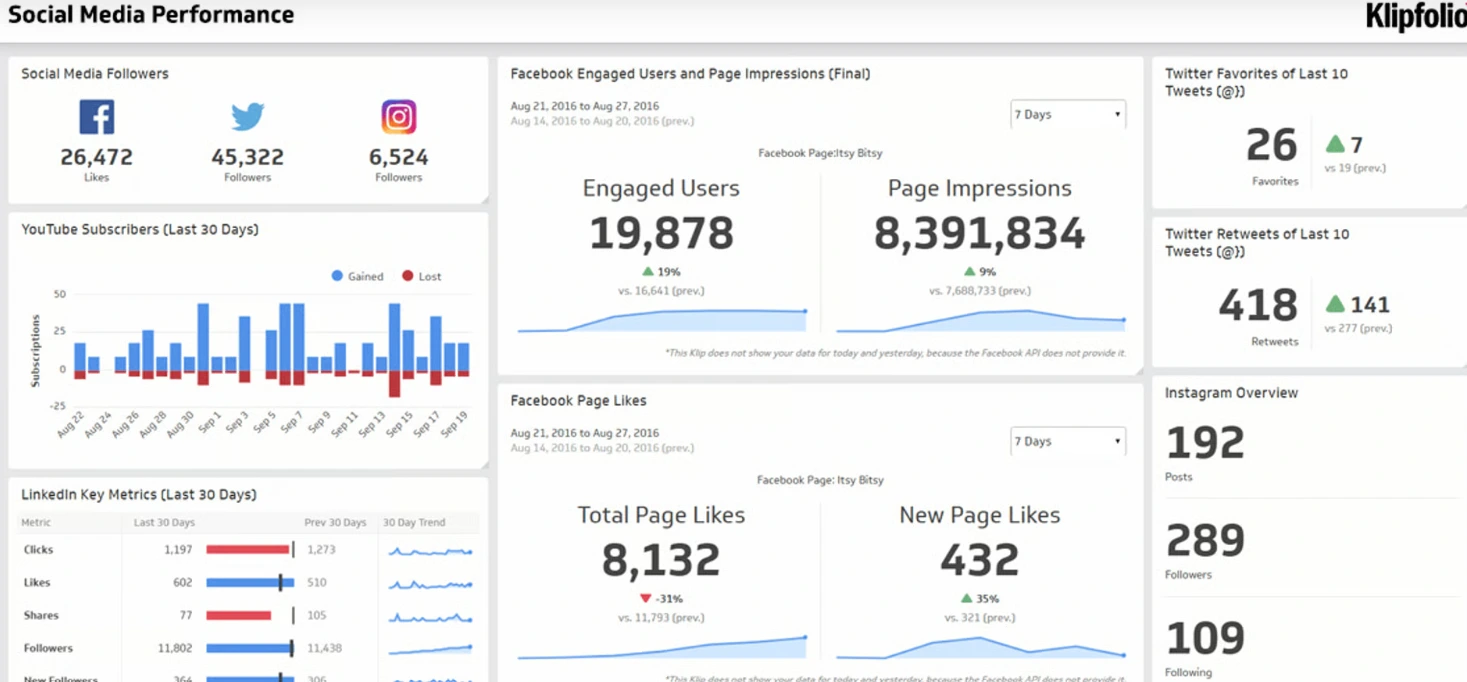
Task: Click the Instagram Overview Posts count 192
Action: coord(1205,443)
